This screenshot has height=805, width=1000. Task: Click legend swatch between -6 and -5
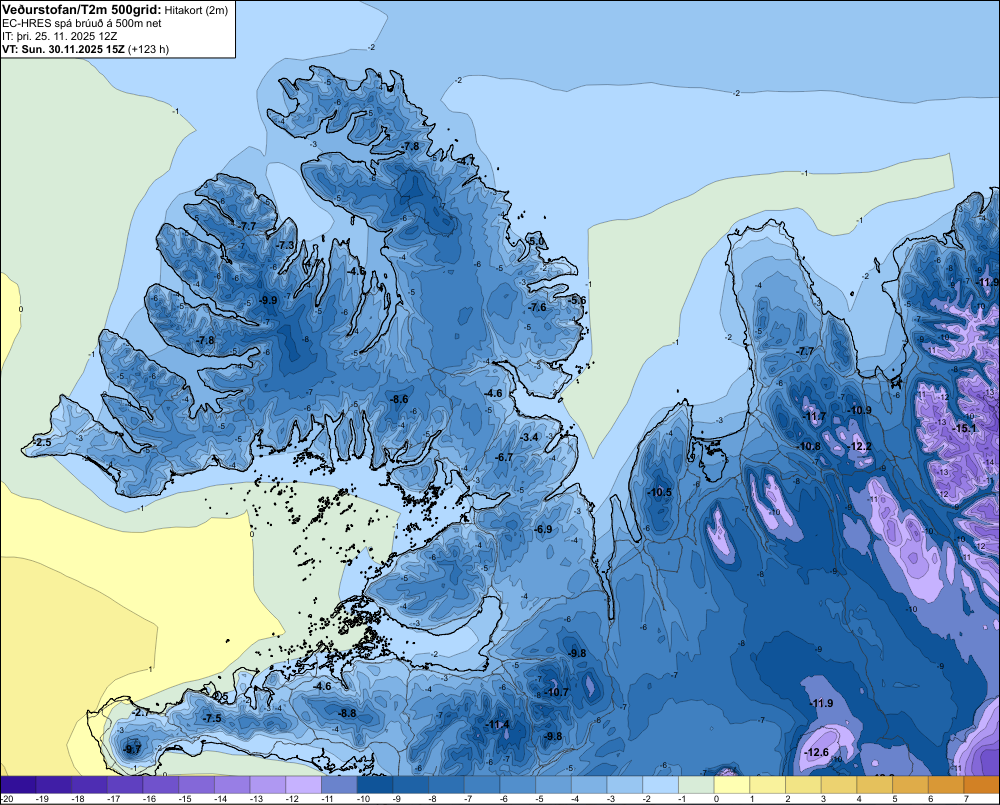point(518,784)
